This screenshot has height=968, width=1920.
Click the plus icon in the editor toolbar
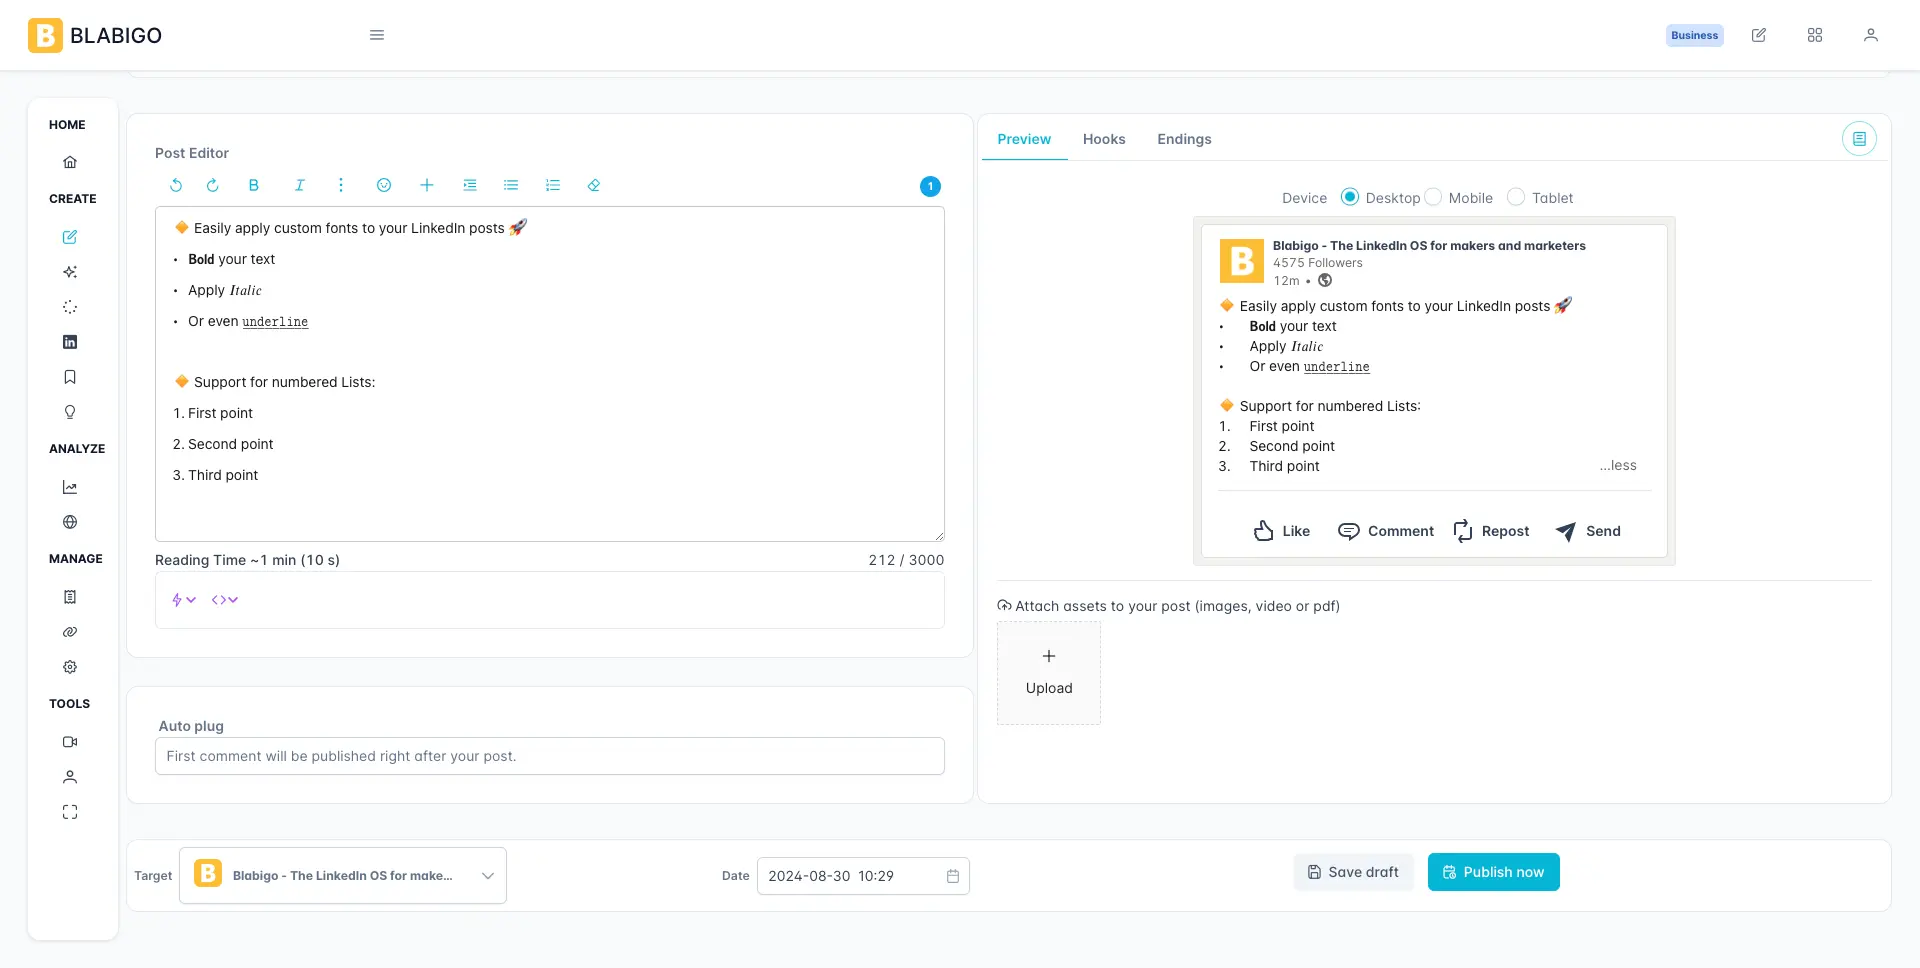click(x=427, y=185)
